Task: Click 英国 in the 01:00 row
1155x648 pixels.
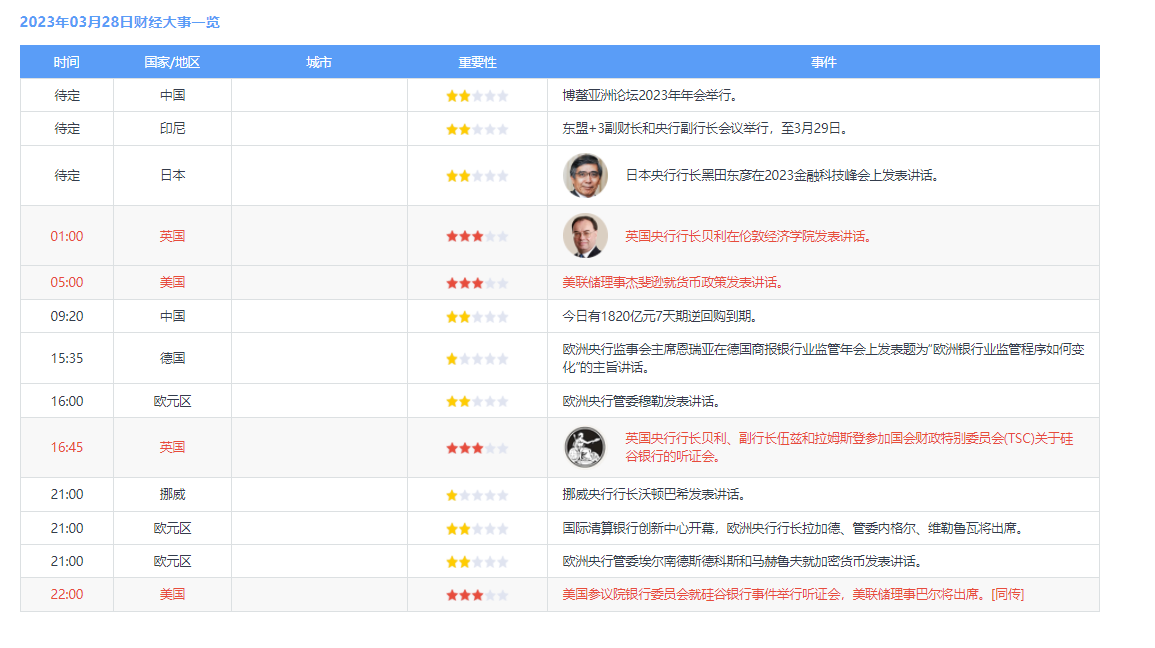Action: click(x=172, y=236)
